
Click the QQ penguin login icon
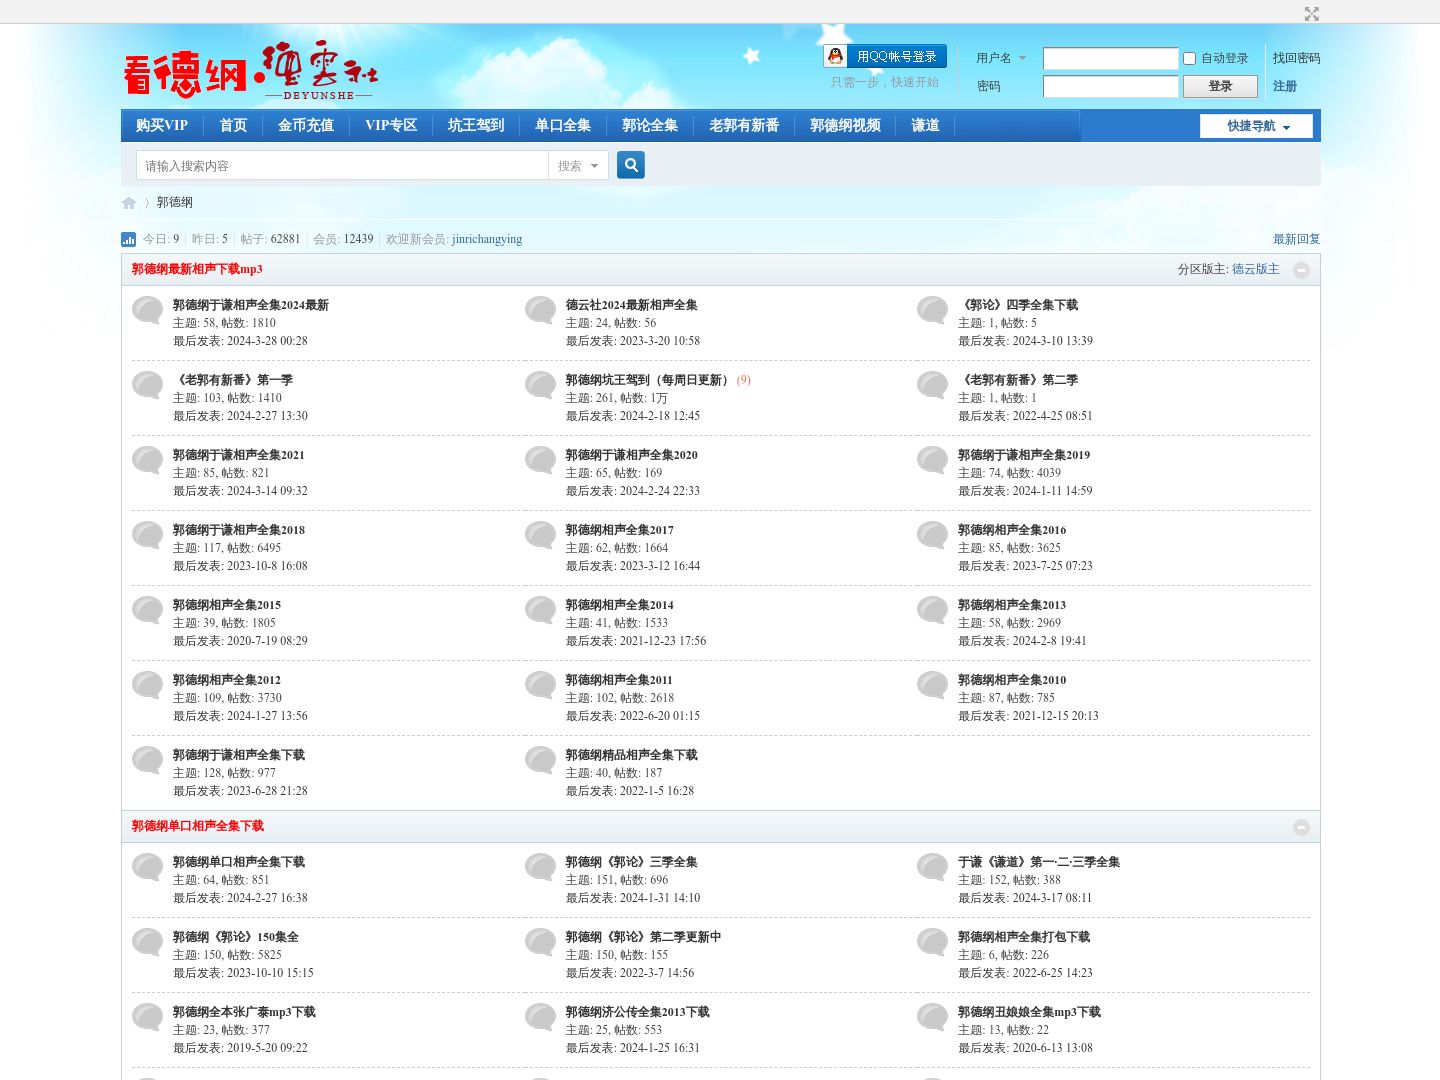(x=836, y=56)
